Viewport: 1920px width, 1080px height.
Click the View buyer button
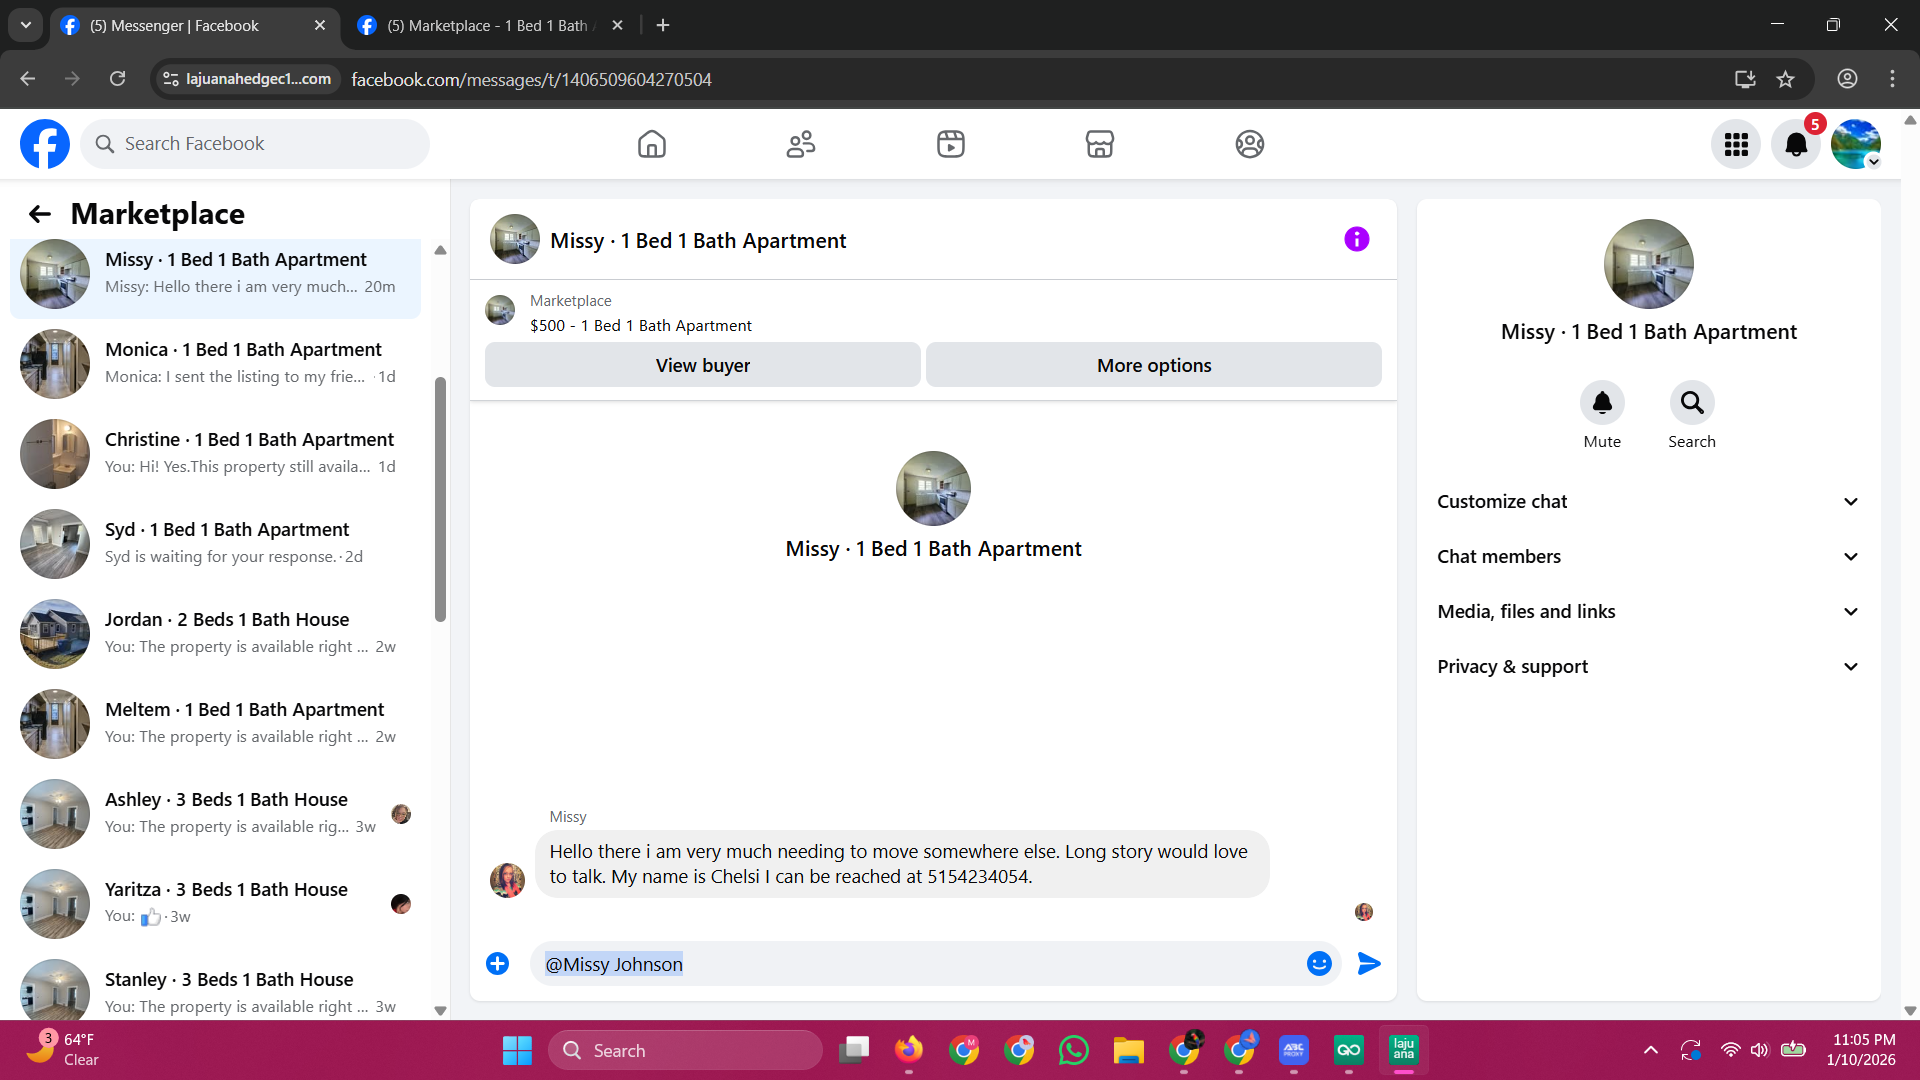[702, 365]
